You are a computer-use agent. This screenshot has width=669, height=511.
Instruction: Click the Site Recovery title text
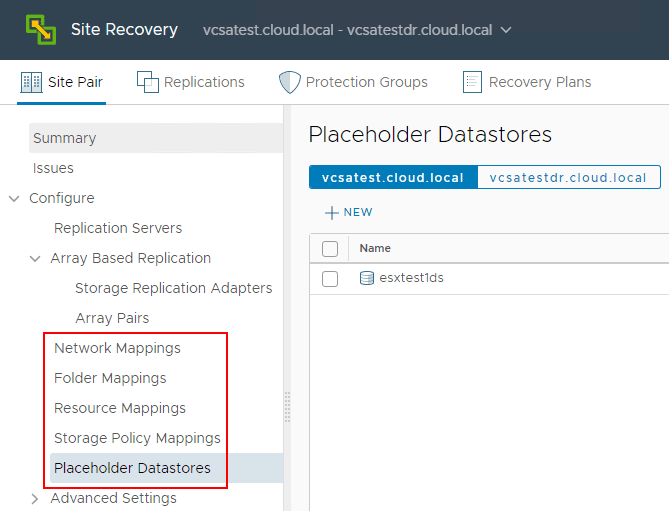click(124, 29)
